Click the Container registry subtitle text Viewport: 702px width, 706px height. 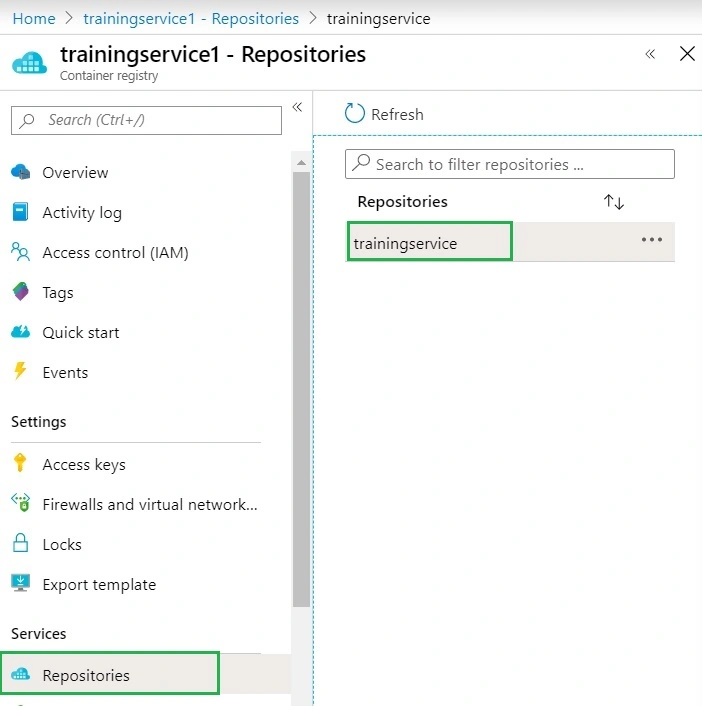(109, 76)
